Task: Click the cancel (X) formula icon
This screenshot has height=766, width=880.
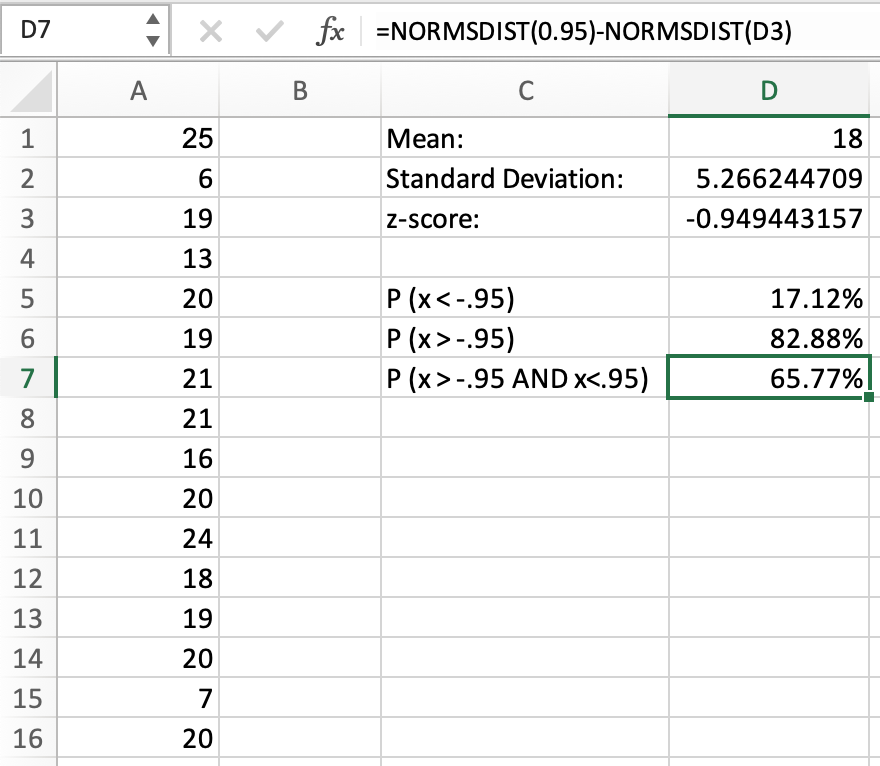Action: pyautogui.click(x=211, y=32)
